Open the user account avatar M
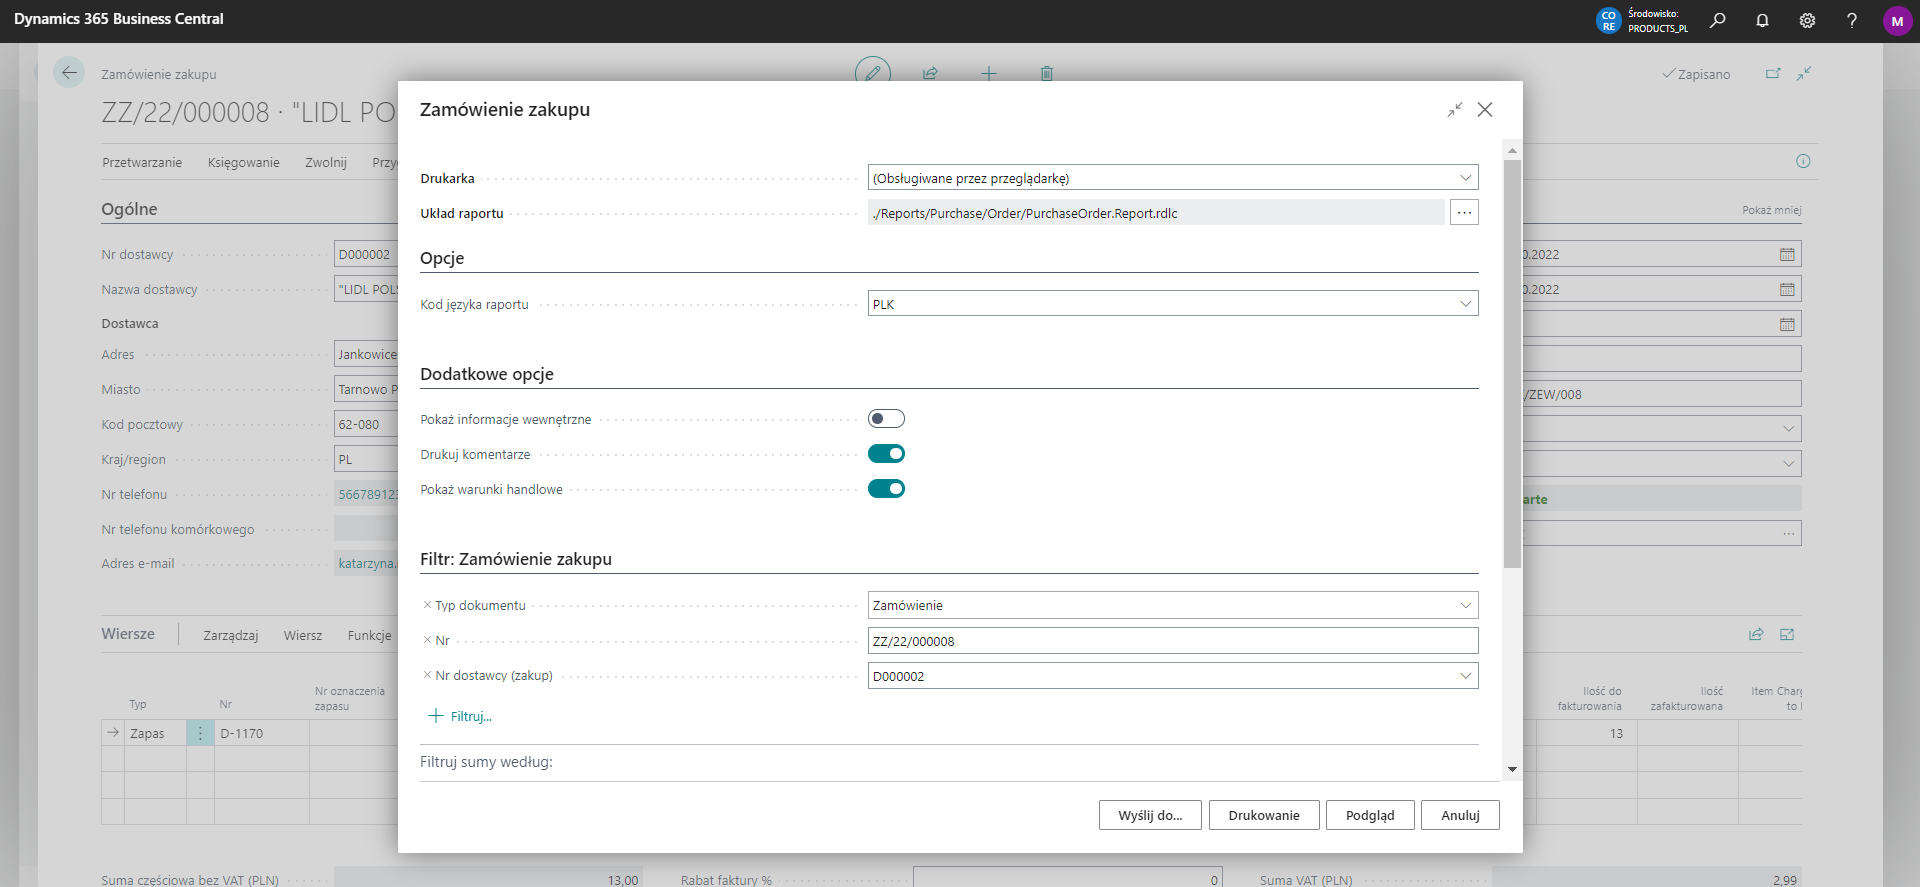This screenshot has height=887, width=1920. 1897,21
